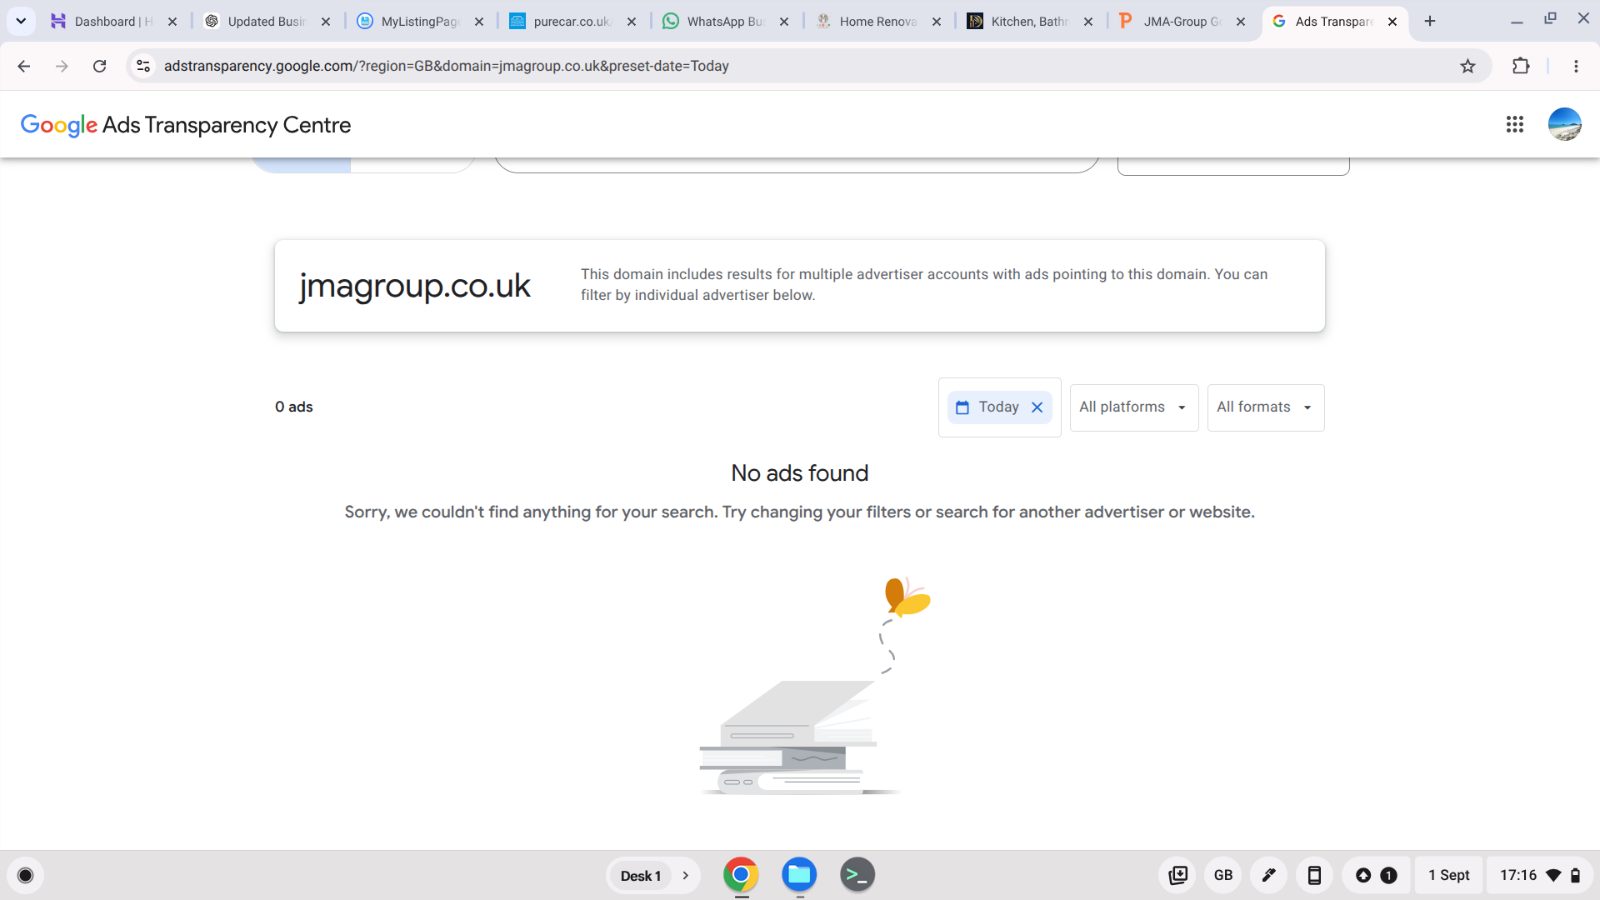Open Chrome from the shelf
Viewport: 1600px width, 900px height.
(x=741, y=875)
